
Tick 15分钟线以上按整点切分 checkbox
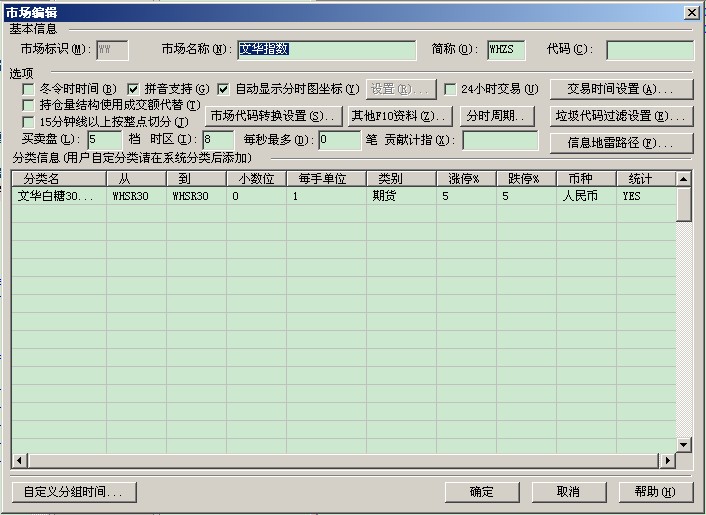[x=29, y=122]
